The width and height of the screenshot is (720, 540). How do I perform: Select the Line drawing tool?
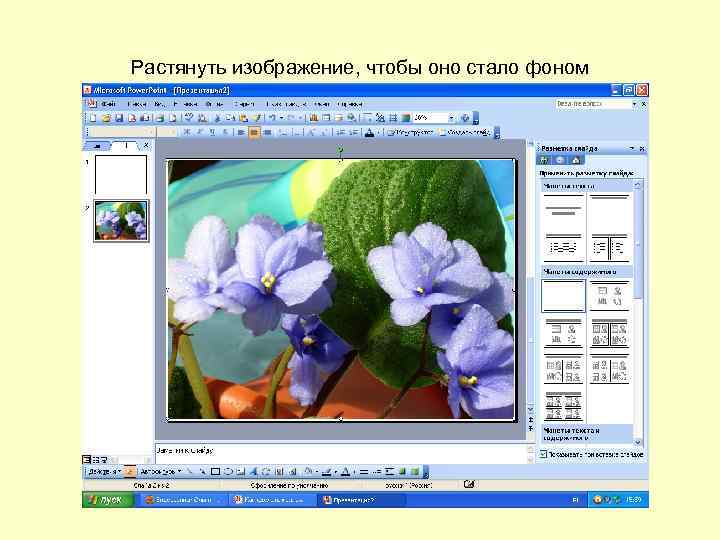[x=190, y=471]
